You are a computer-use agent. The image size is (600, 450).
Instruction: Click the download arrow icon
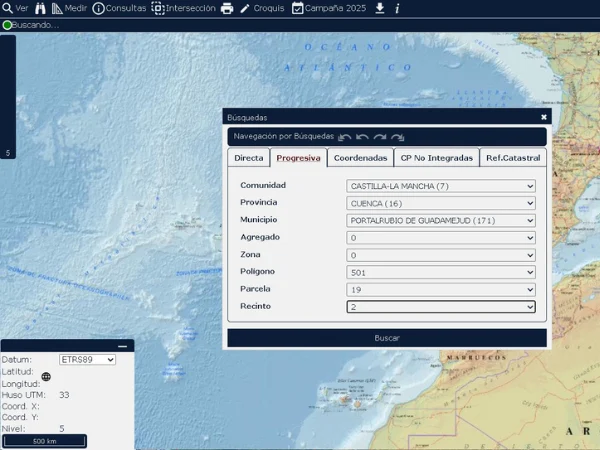379,8
